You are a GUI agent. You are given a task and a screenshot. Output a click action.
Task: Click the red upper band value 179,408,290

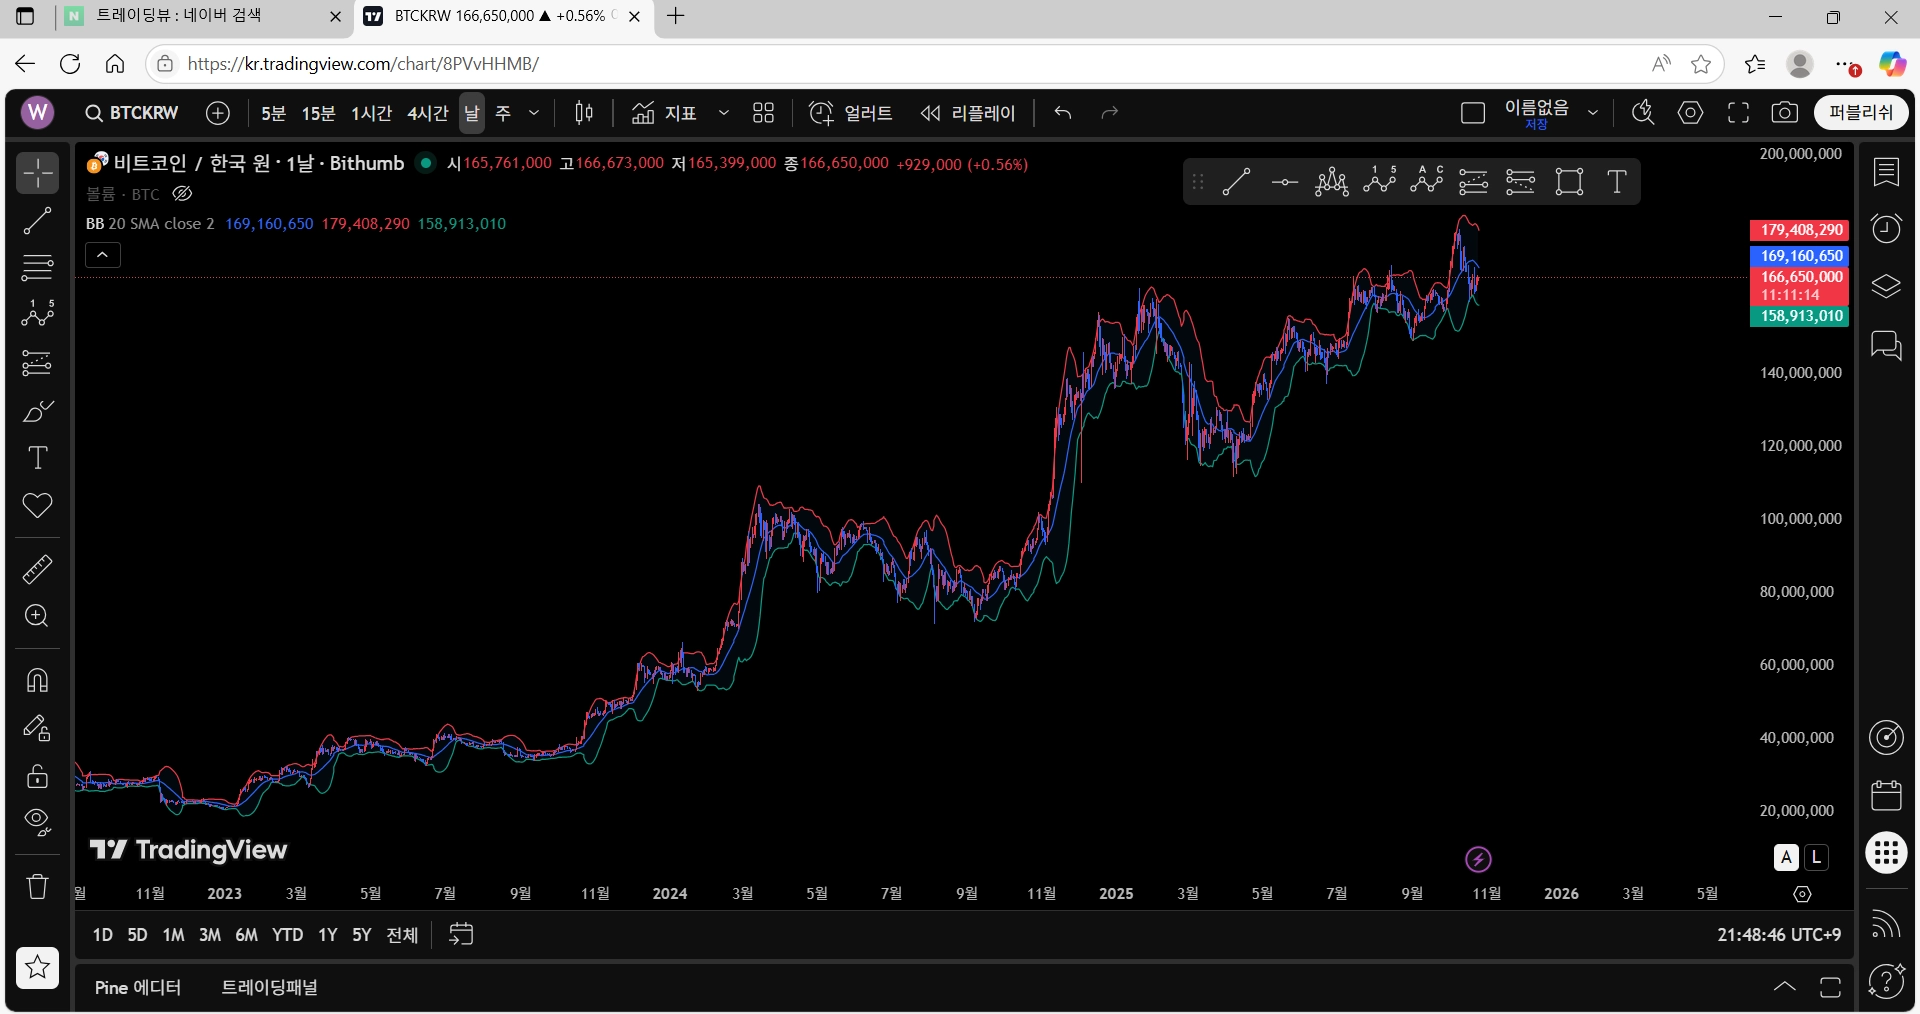click(x=365, y=224)
